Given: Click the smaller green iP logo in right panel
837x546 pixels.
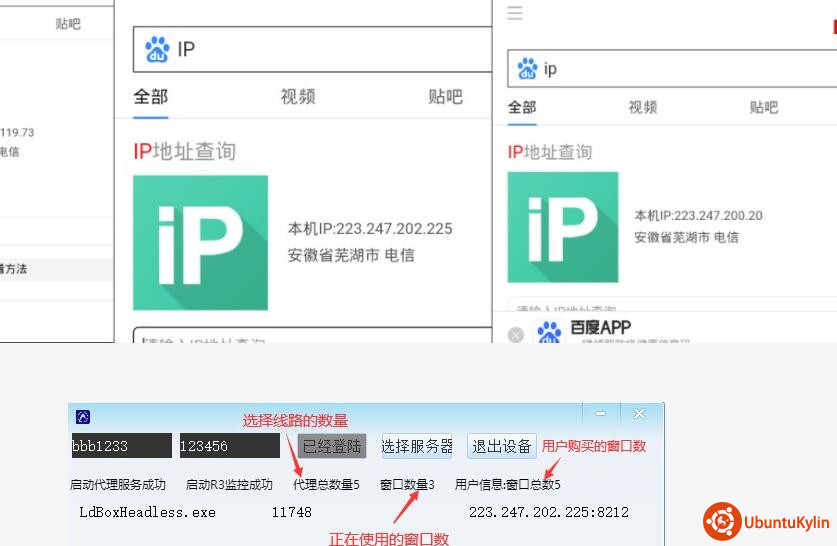Looking at the screenshot, I should click(562, 227).
